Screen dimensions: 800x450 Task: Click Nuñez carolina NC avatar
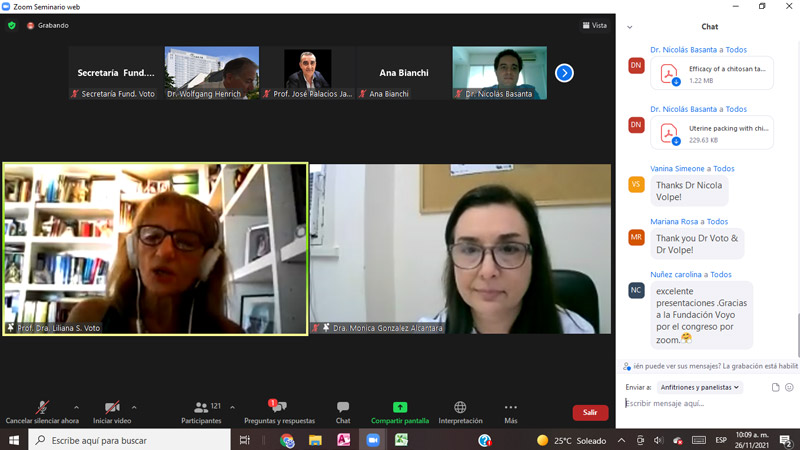coord(636,290)
